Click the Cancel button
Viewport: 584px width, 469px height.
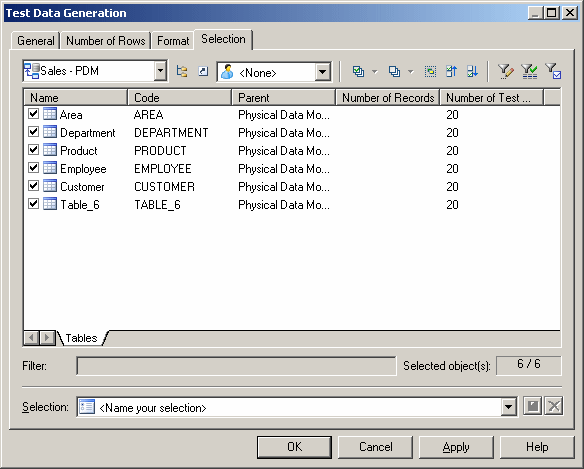pos(375,447)
